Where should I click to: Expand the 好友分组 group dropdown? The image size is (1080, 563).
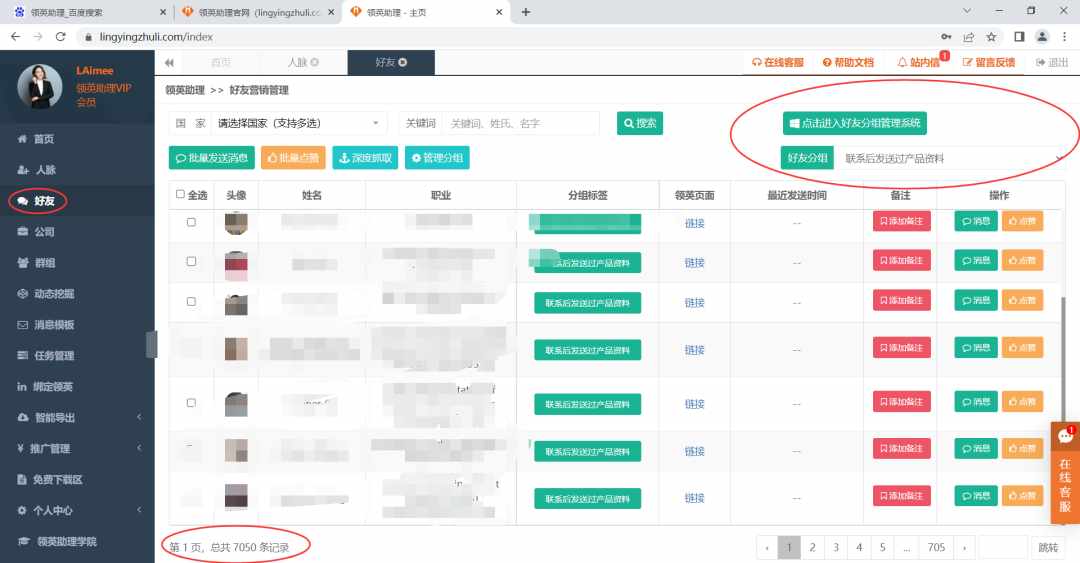(952, 158)
